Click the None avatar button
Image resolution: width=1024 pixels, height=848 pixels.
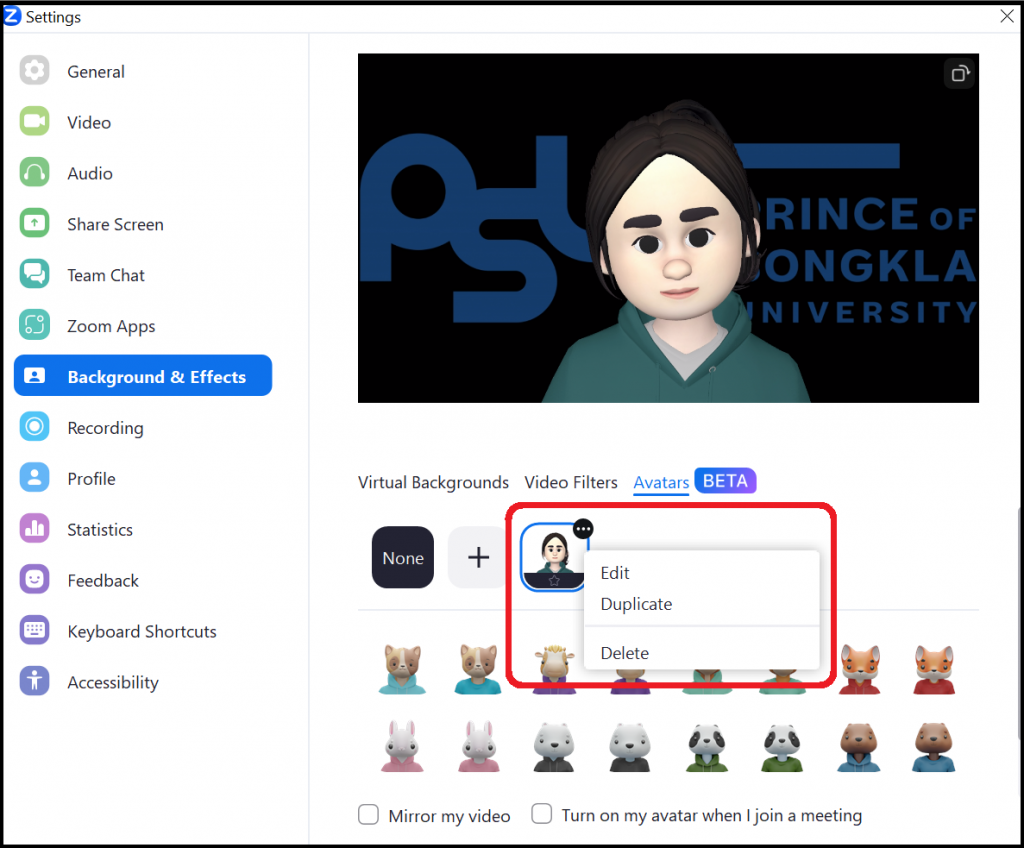(403, 558)
